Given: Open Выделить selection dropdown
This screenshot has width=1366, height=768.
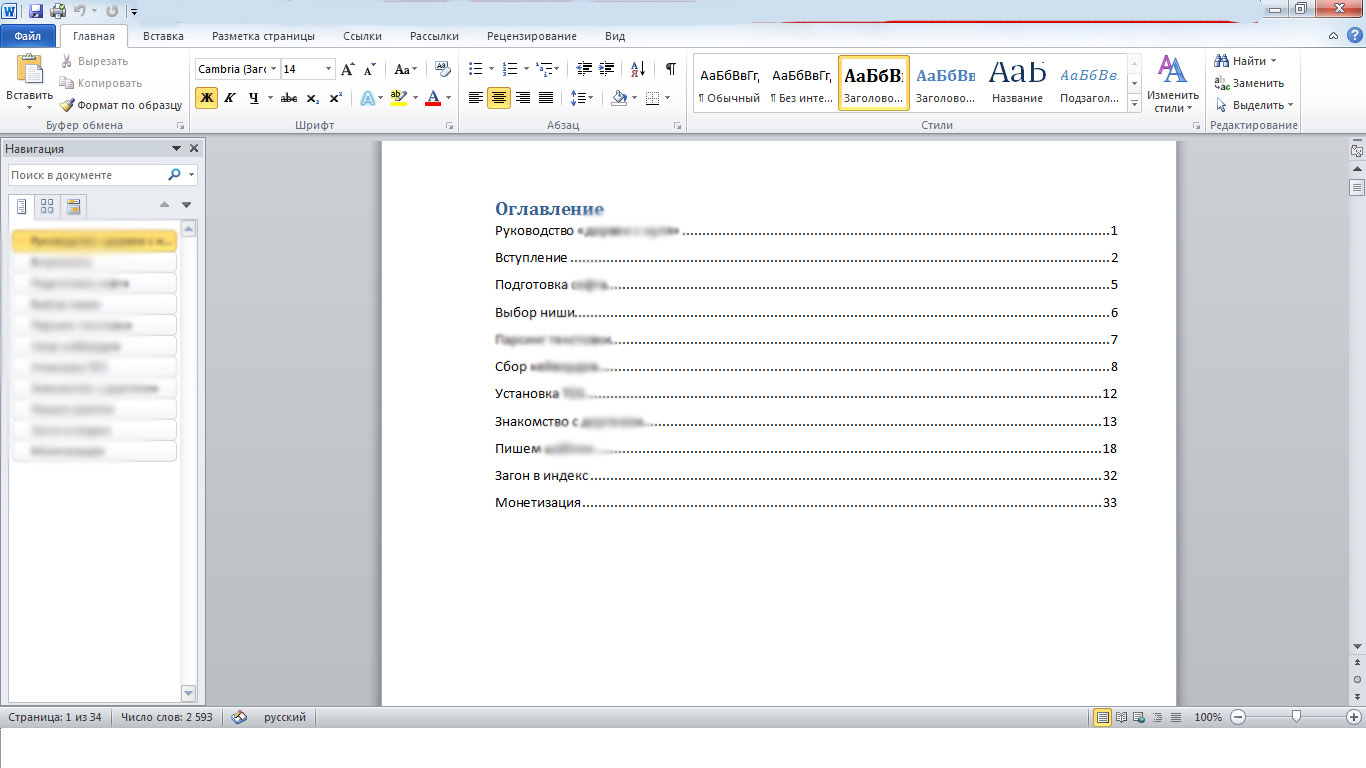Looking at the screenshot, I should coord(1254,105).
